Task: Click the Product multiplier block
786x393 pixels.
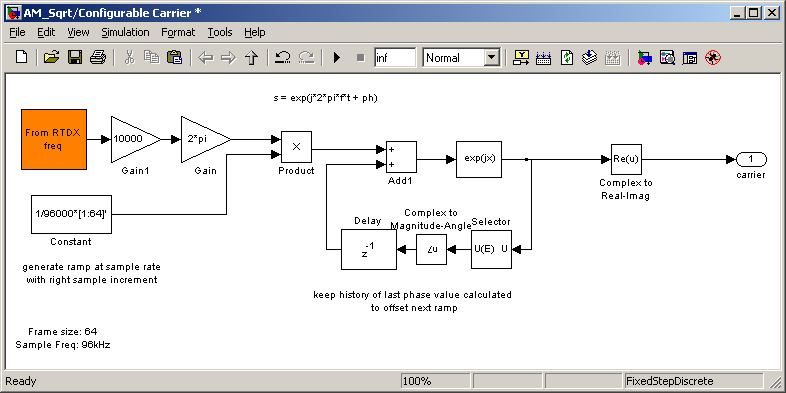Action: [296, 147]
